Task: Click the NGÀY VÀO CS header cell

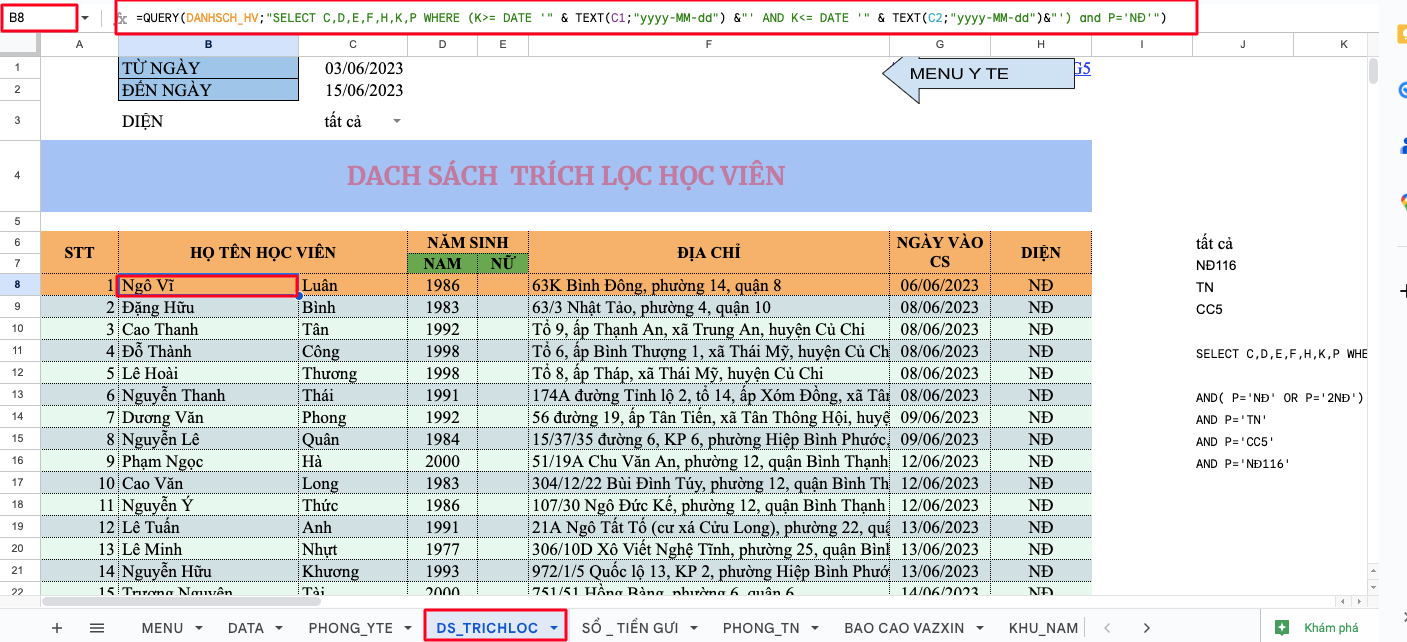Action: (x=939, y=253)
